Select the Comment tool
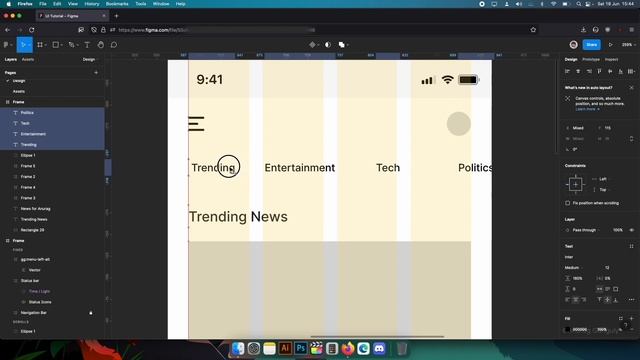The image size is (640, 360). click(x=114, y=45)
